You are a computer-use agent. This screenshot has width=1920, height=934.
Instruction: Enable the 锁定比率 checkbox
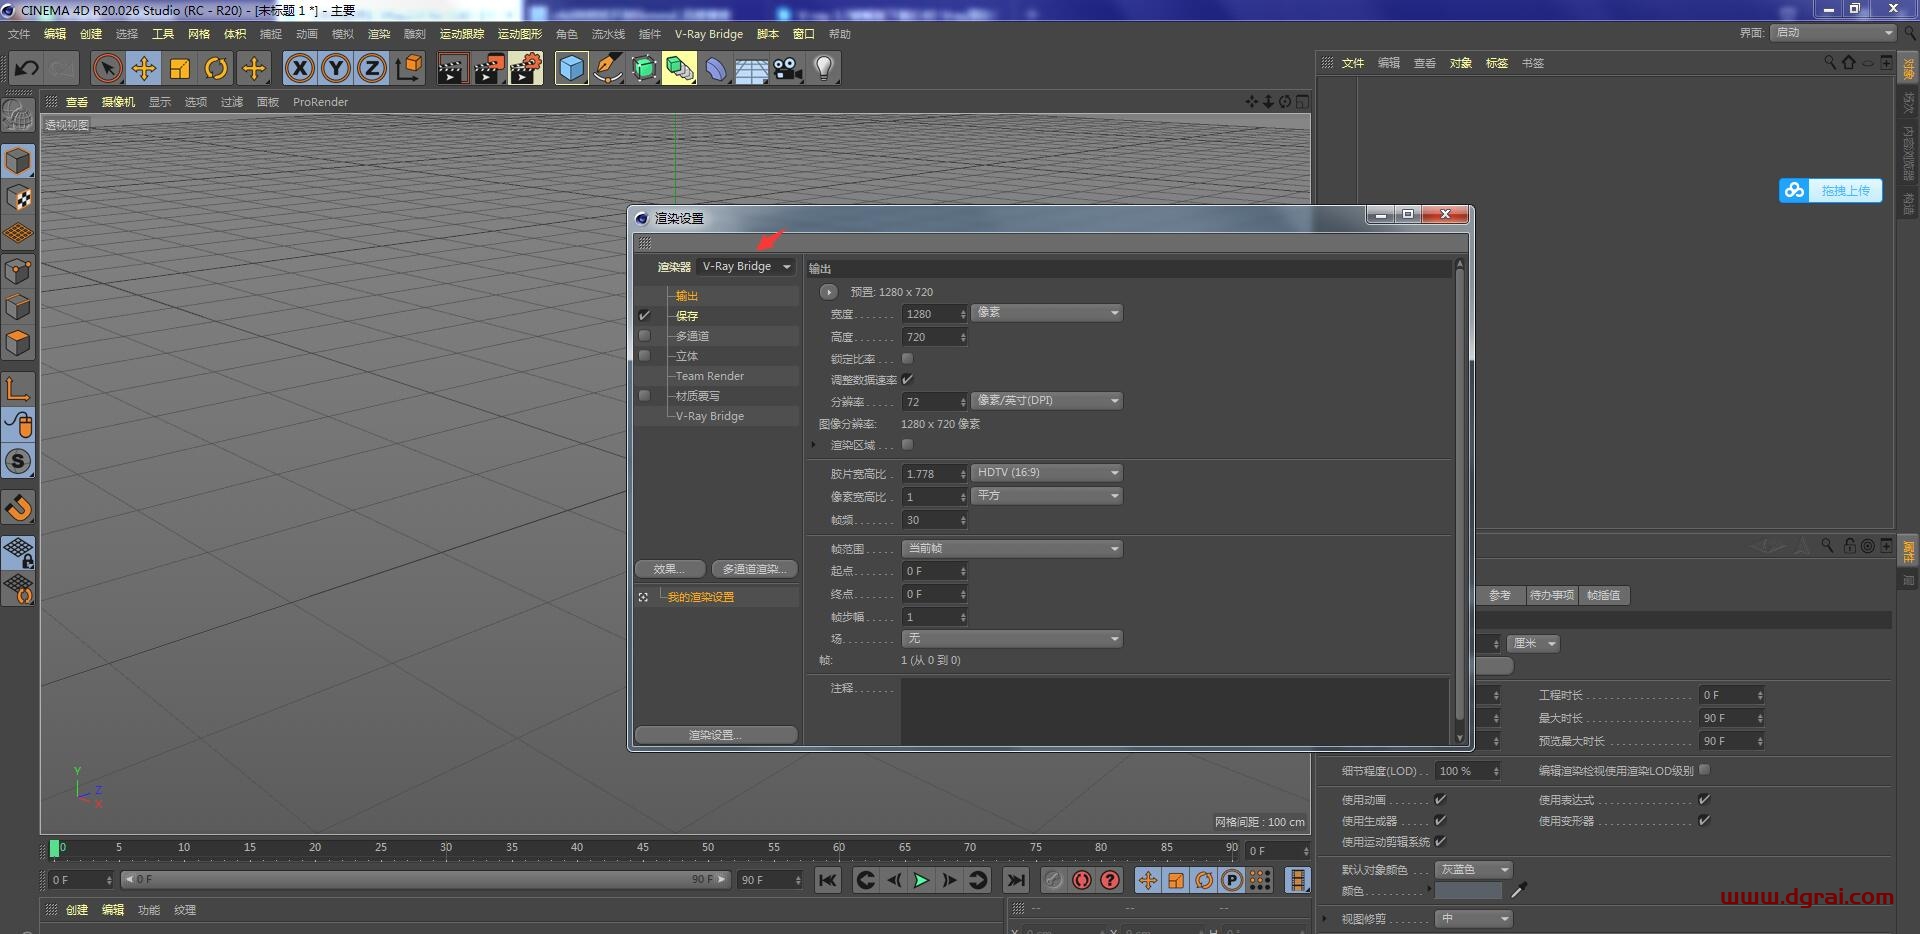click(907, 358)
